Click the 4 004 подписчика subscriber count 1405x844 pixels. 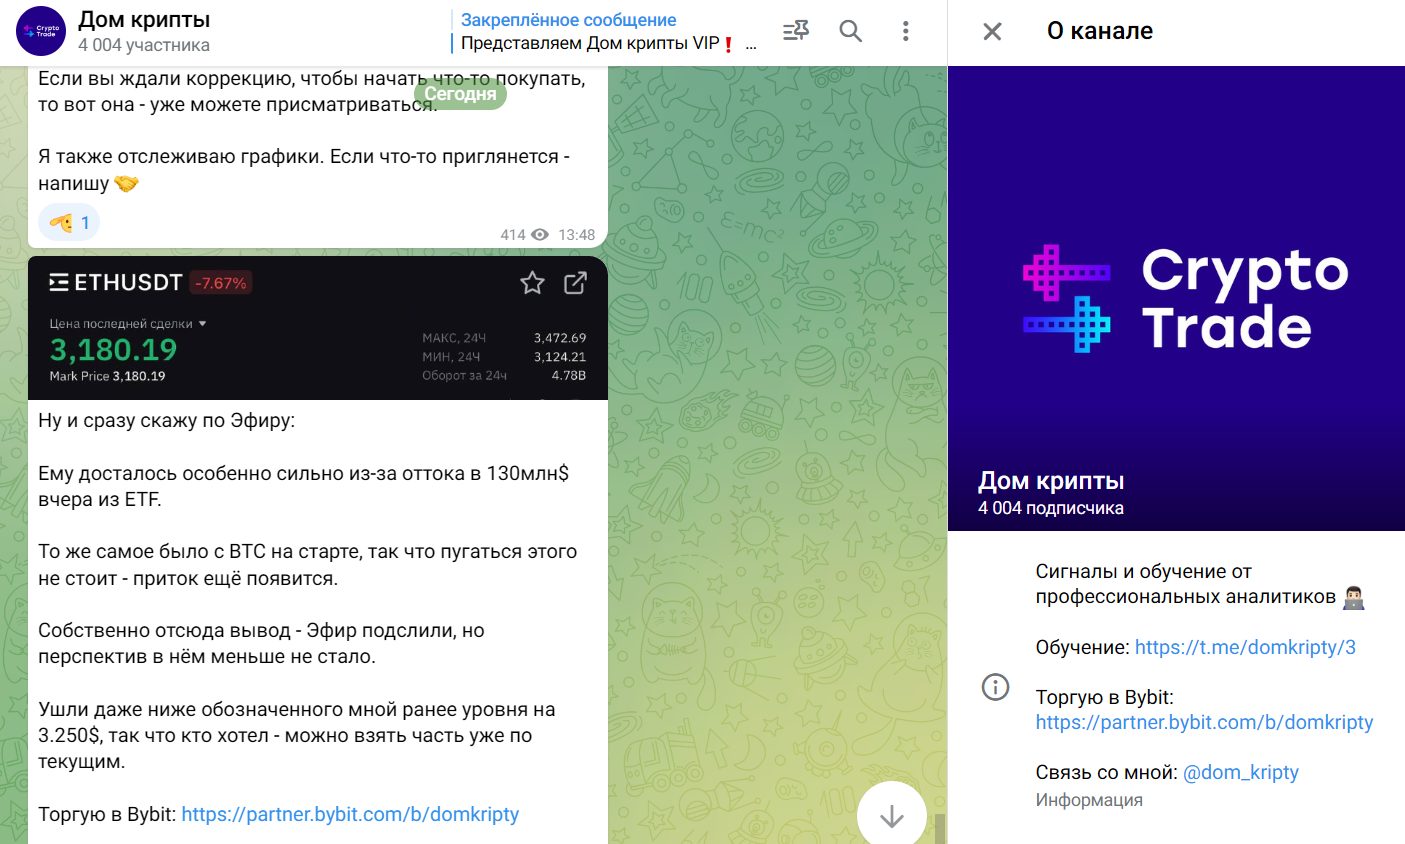pyautogui.click(x=1050, y=508)
